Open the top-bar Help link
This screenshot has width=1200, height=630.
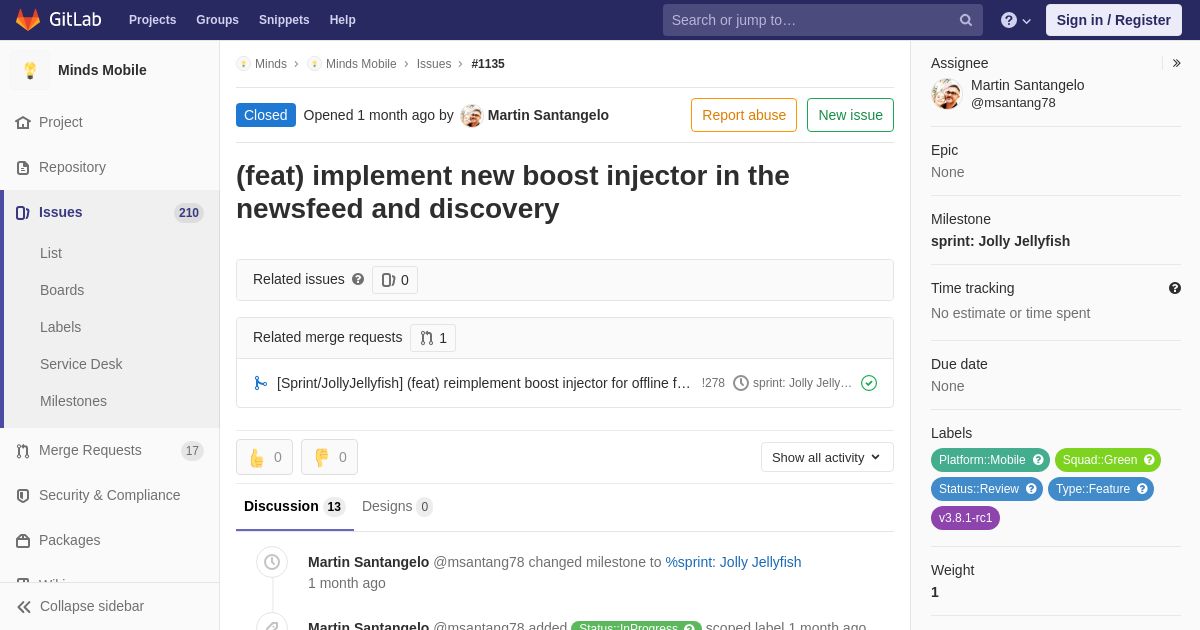coord(343,20)
